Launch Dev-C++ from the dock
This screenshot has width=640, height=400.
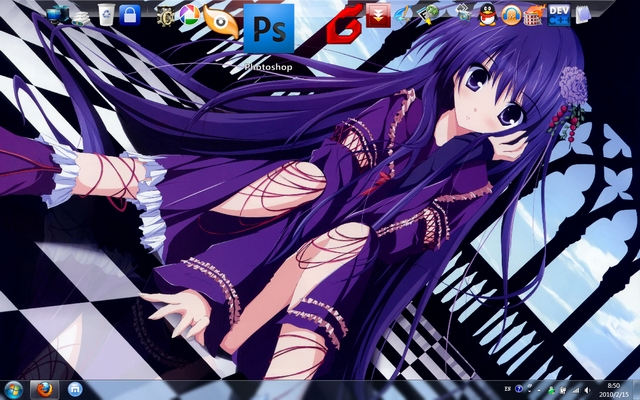[x=559, y=15]
